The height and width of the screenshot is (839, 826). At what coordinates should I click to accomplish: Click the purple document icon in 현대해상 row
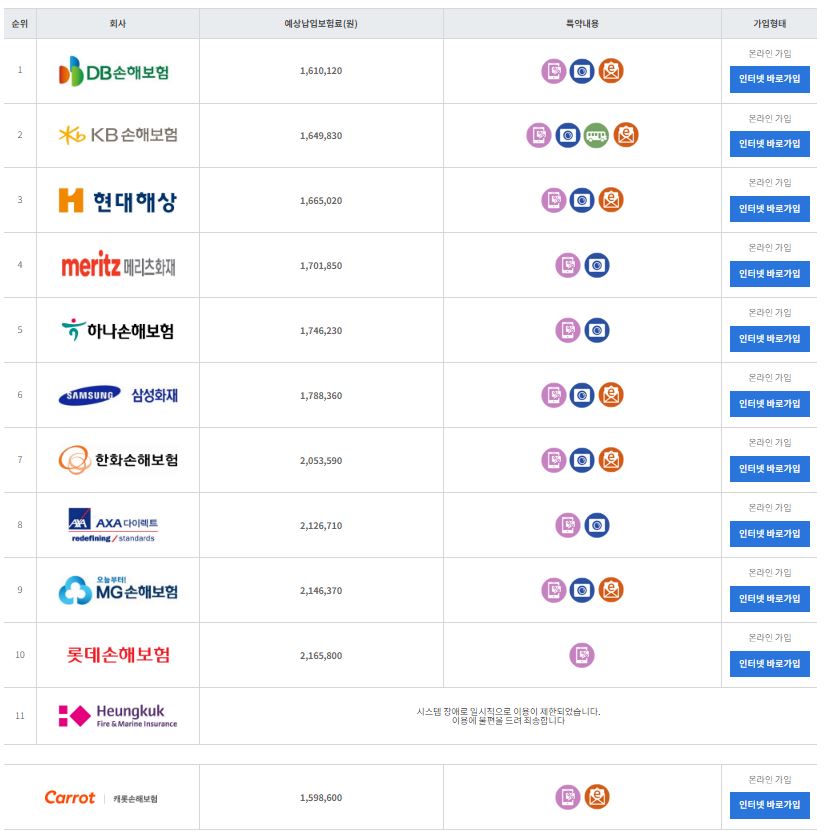point(554,201)
